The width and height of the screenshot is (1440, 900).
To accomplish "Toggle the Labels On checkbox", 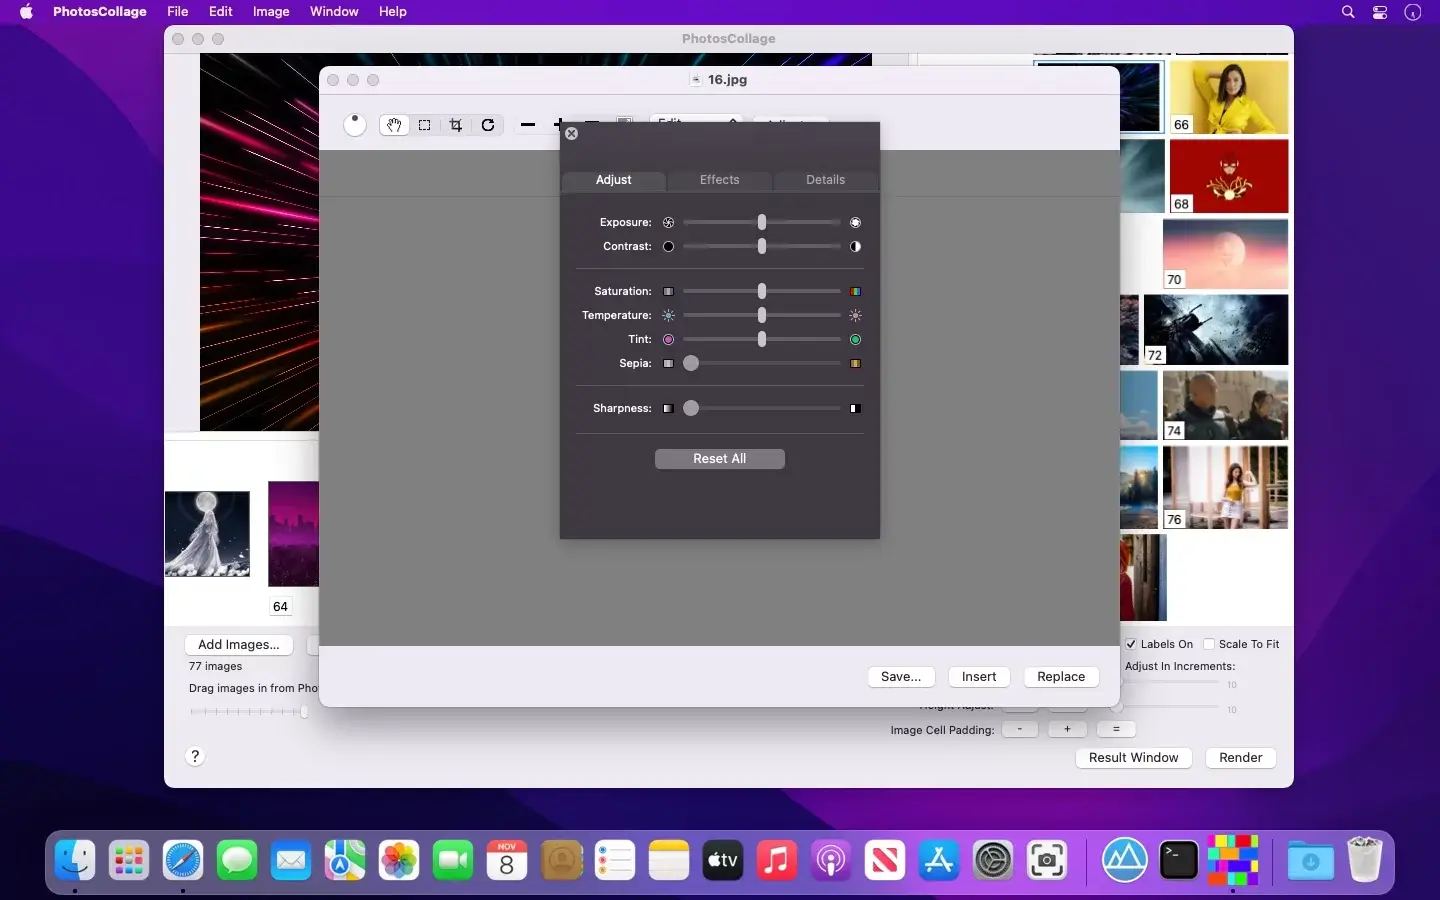I will [x=1131, y=644].
